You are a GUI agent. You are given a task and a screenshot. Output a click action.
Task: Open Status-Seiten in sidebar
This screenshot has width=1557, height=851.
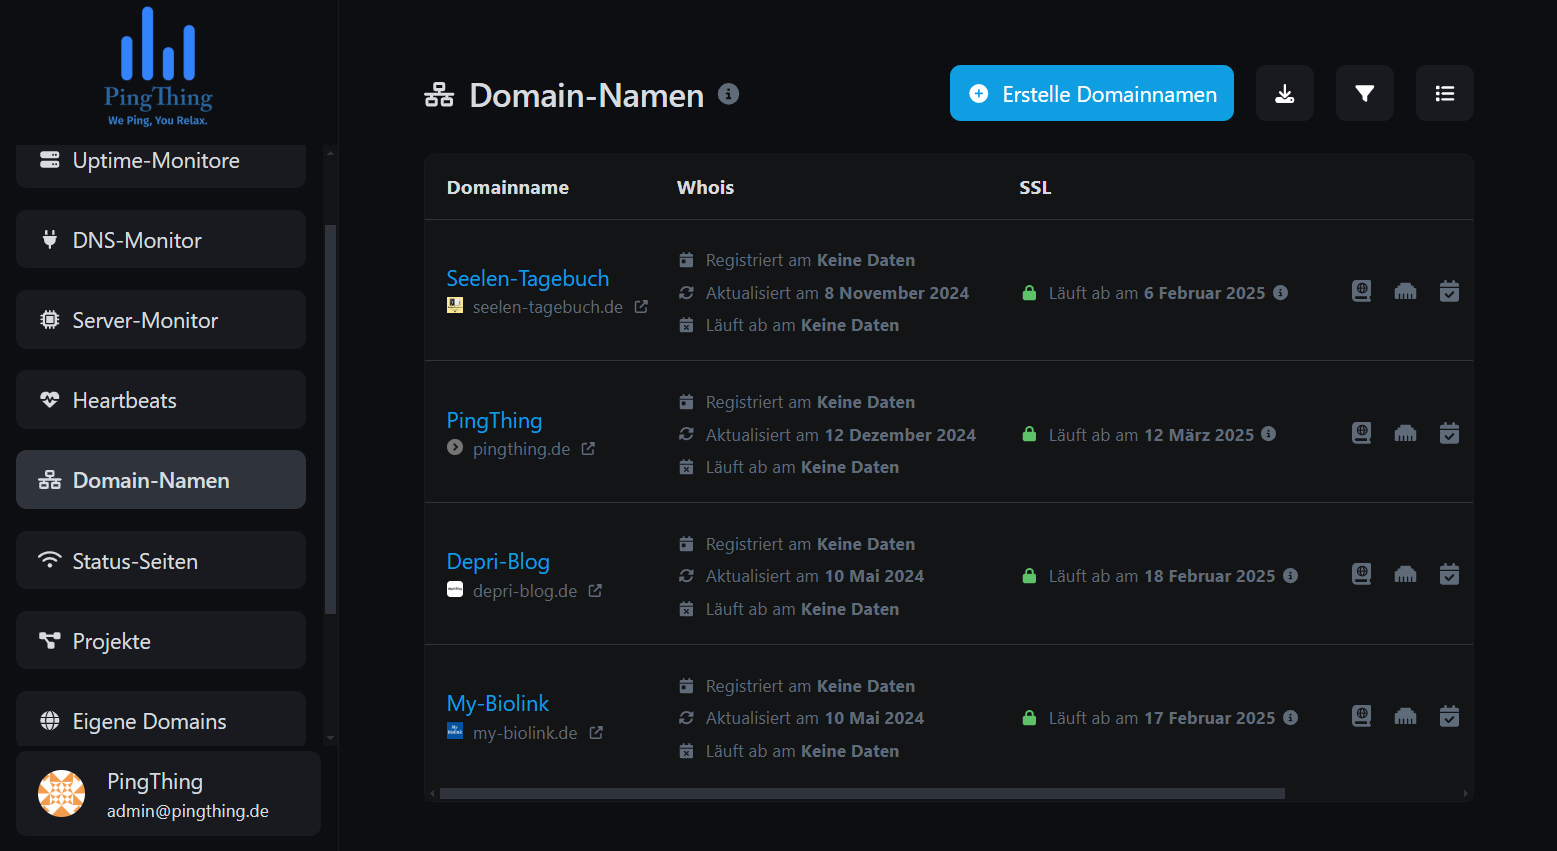(161, 560)
